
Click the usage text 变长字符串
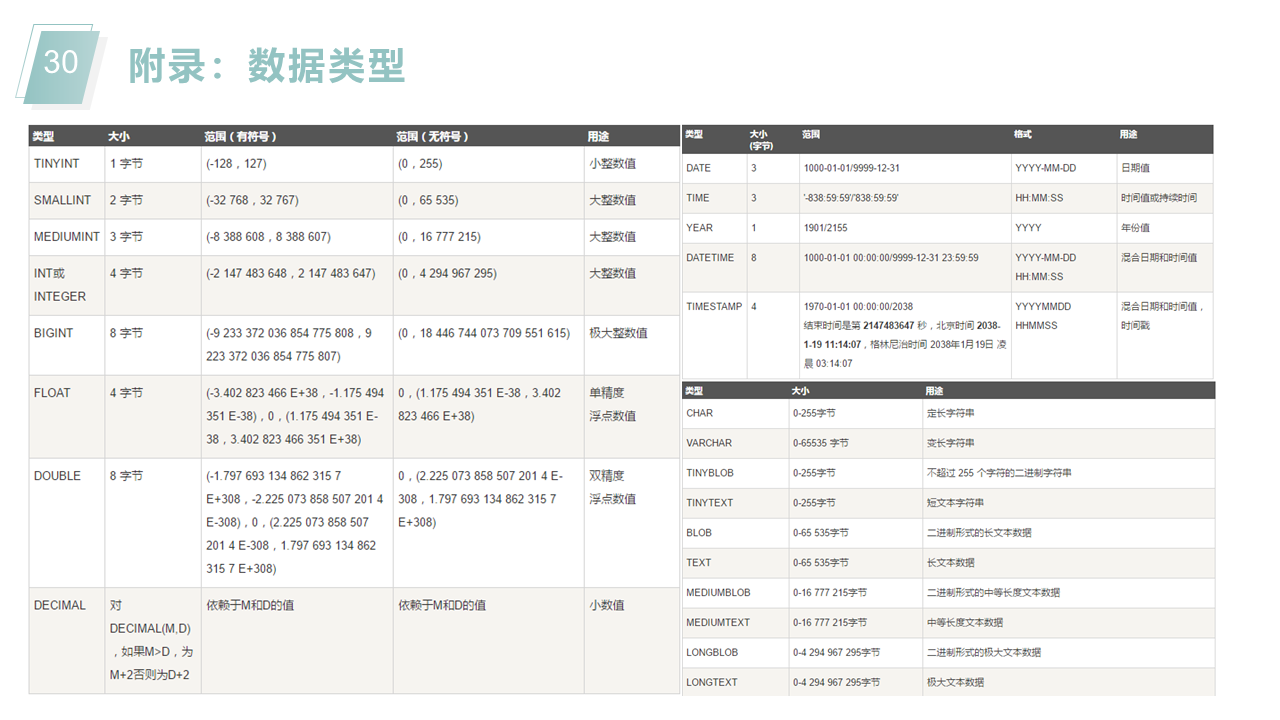[x=950, y=443]
